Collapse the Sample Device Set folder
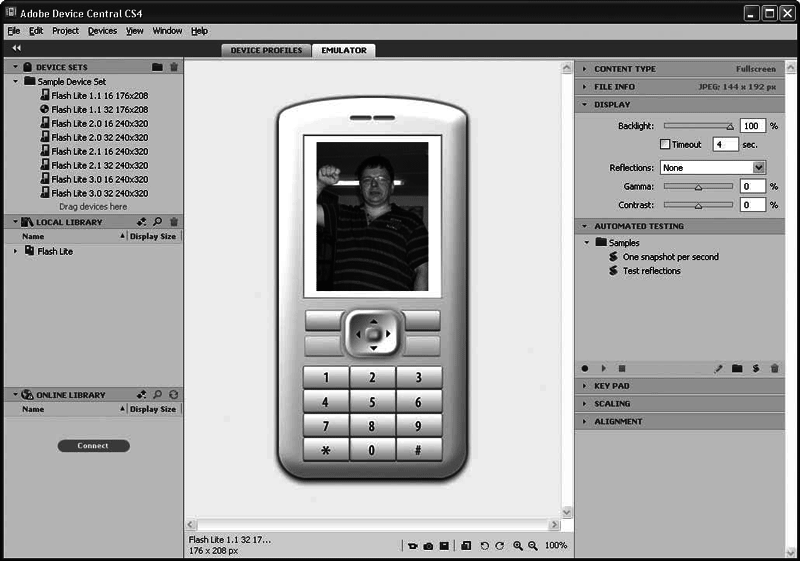This screenshot has width=800, height=561. click(15, 81)
